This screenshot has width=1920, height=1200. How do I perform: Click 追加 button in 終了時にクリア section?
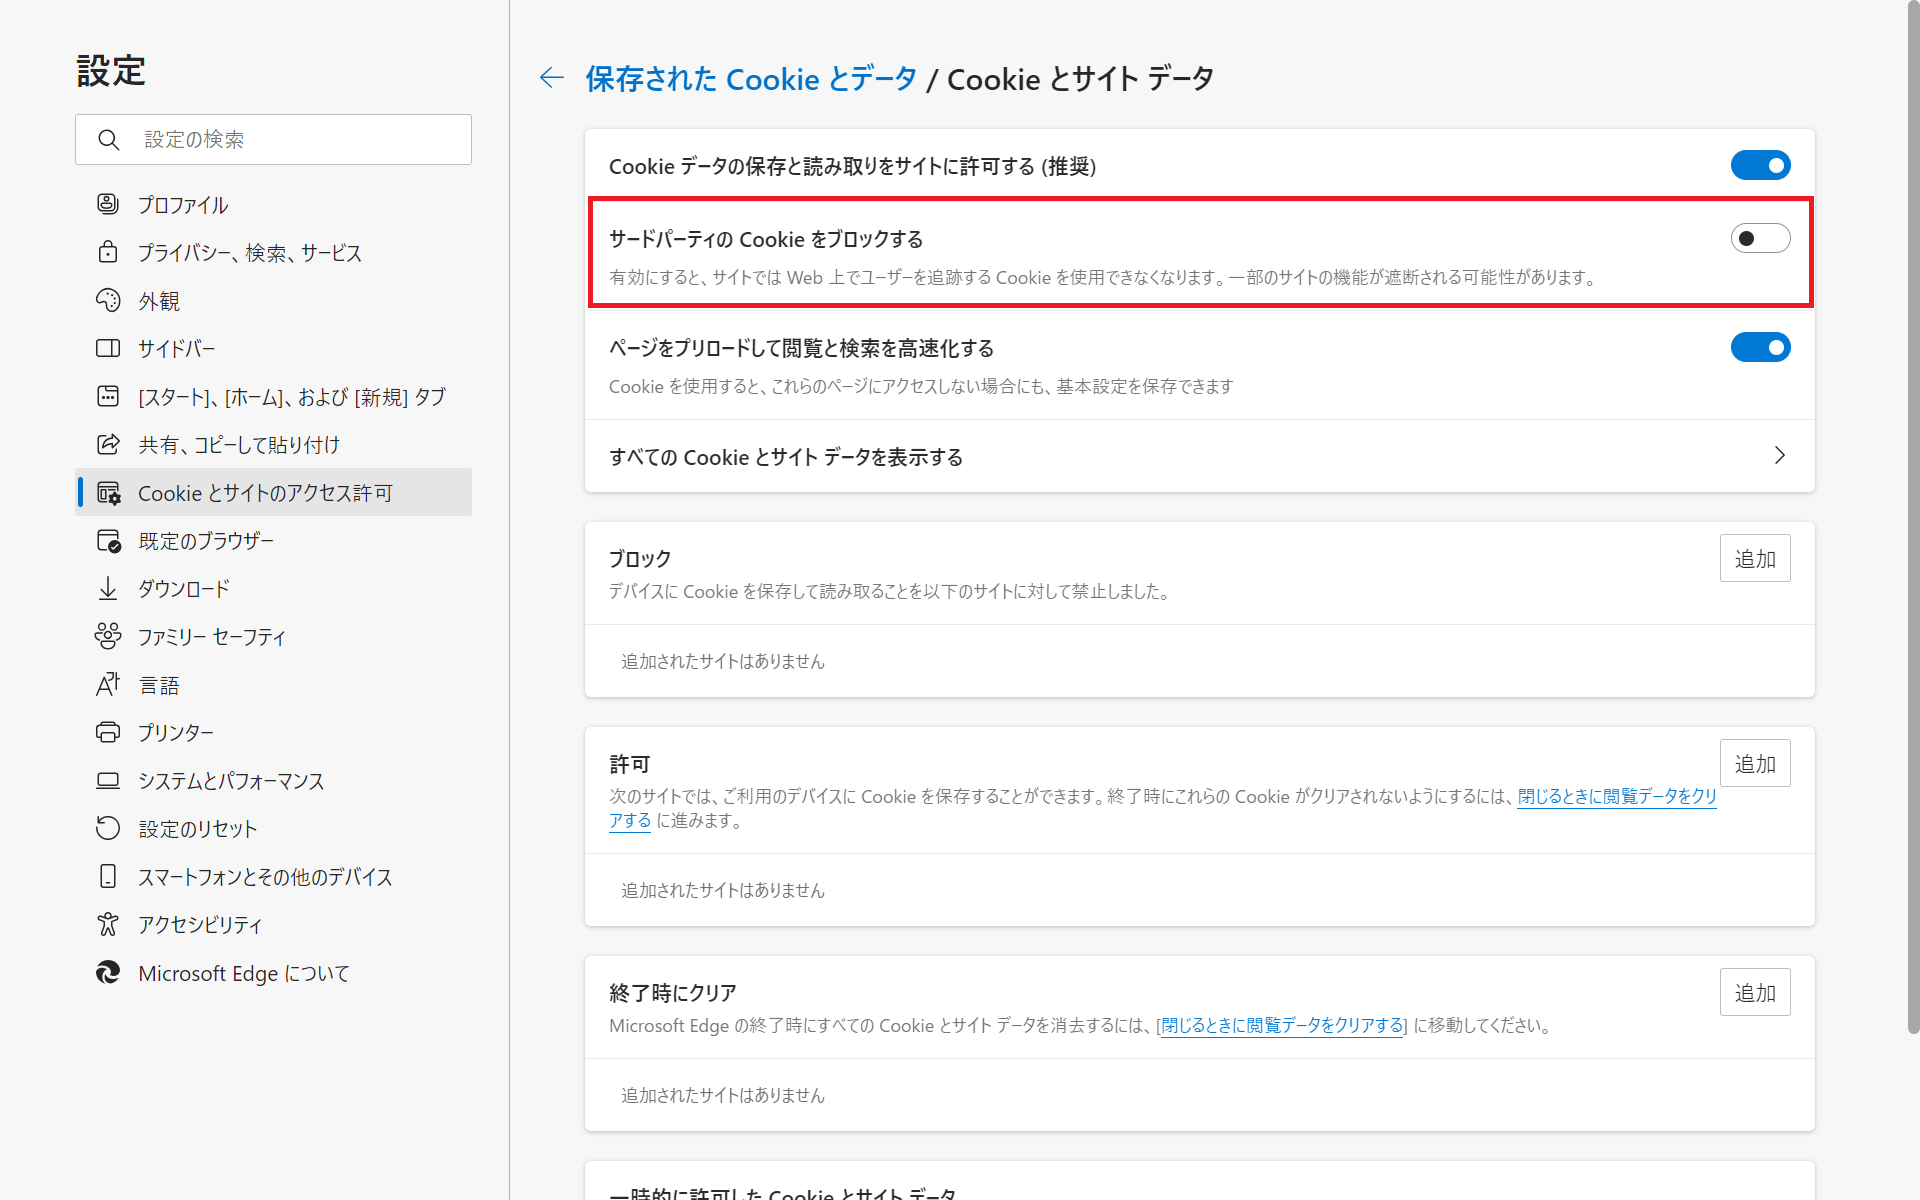[x=1755, y=992]
